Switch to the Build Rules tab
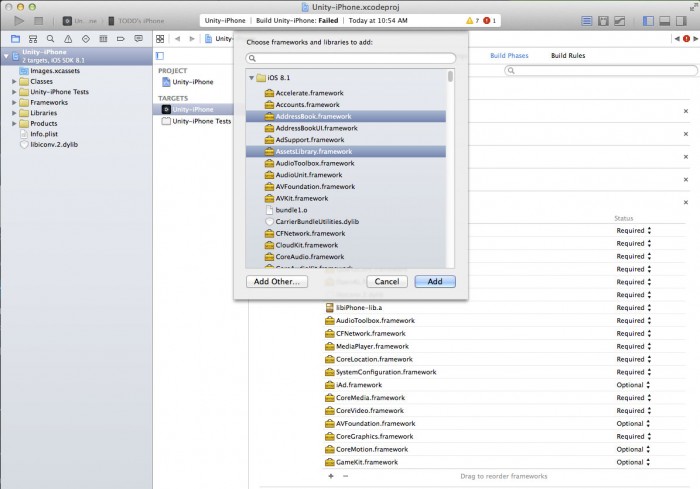 coord(568,55)
